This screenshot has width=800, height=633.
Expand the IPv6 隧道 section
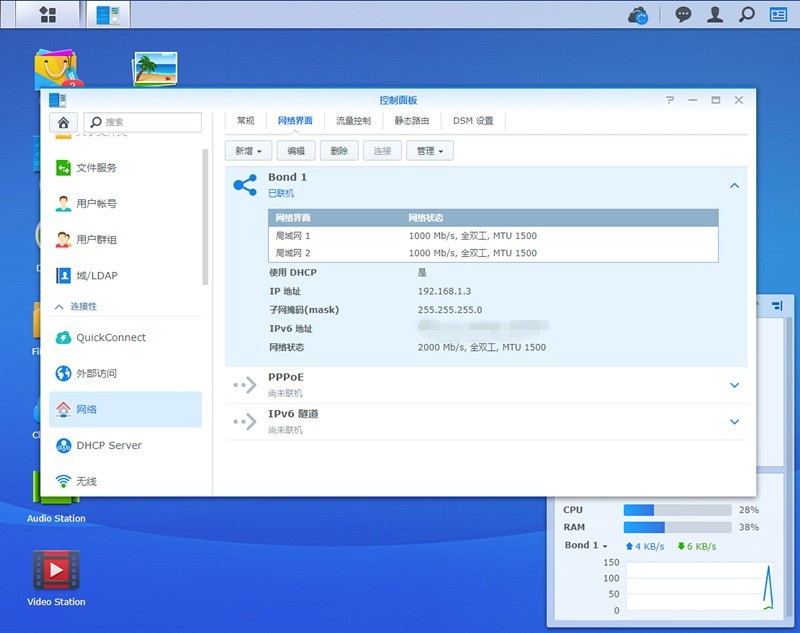coord(734,422)
